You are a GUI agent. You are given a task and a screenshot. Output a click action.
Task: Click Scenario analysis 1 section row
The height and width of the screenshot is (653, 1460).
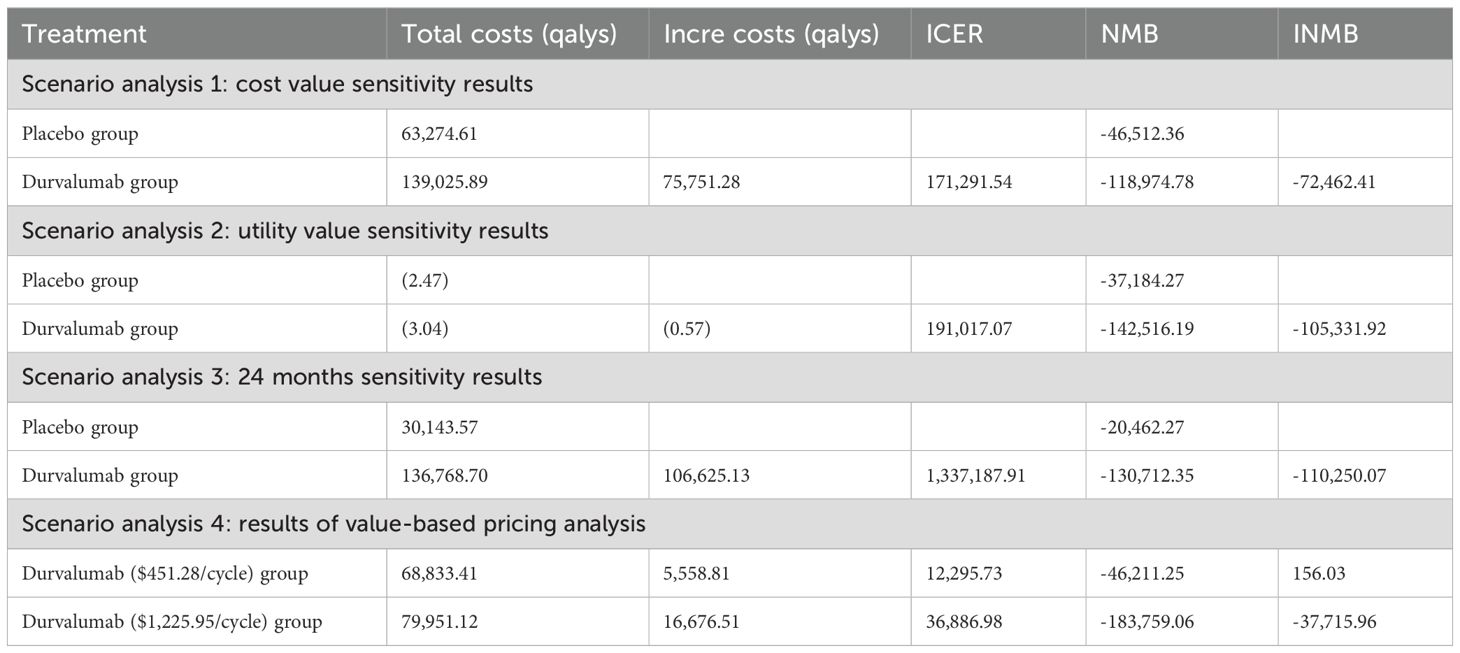pyautogui.click(x=277, y=84)
